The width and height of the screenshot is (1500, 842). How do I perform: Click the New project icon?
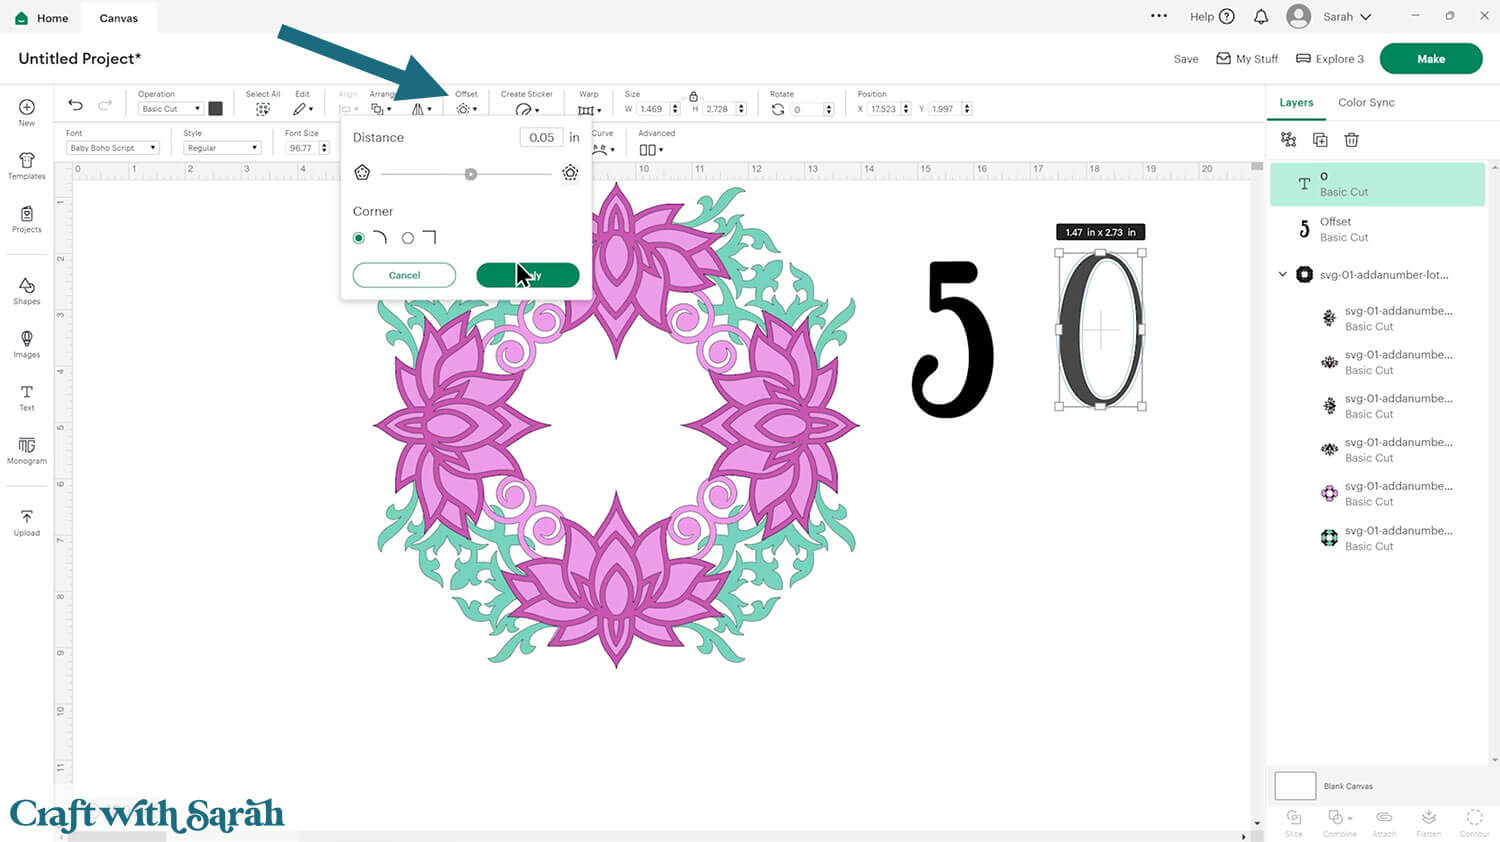point(27,112)
